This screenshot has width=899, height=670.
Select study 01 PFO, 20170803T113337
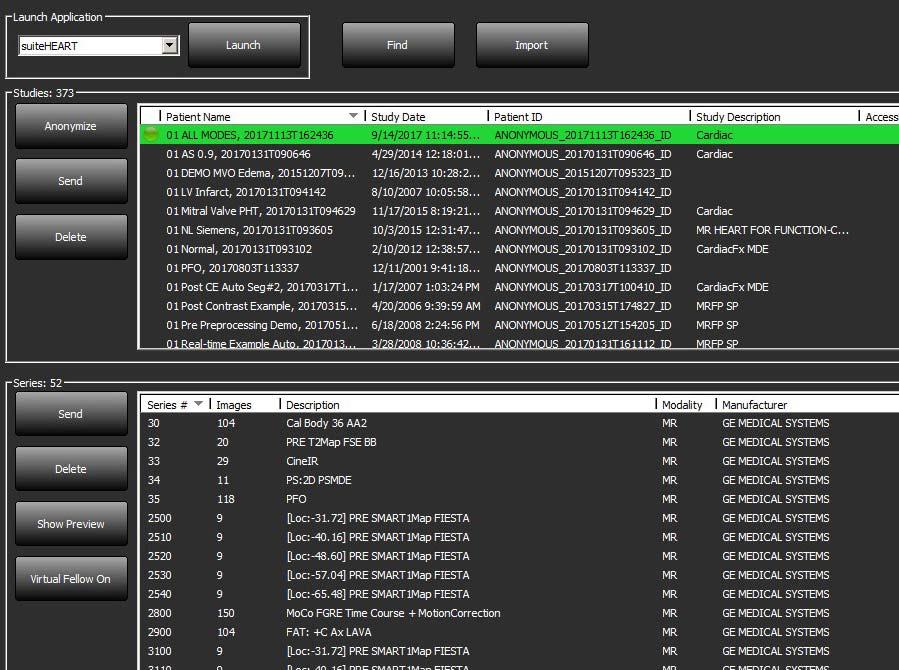click(519, 268)
